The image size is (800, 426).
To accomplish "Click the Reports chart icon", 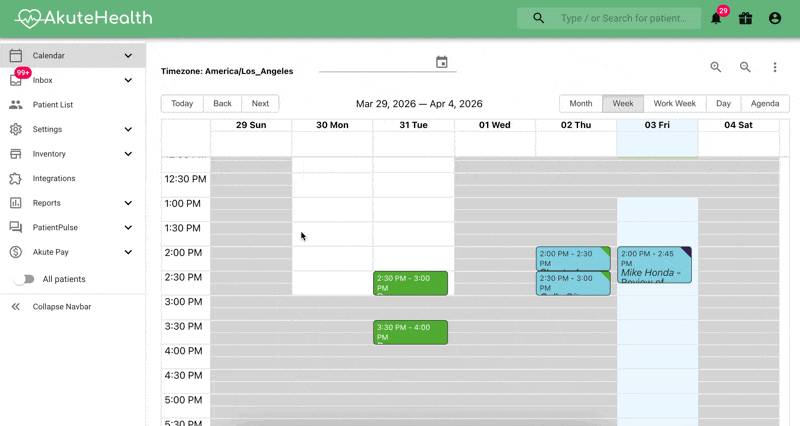I will point(16,203).
